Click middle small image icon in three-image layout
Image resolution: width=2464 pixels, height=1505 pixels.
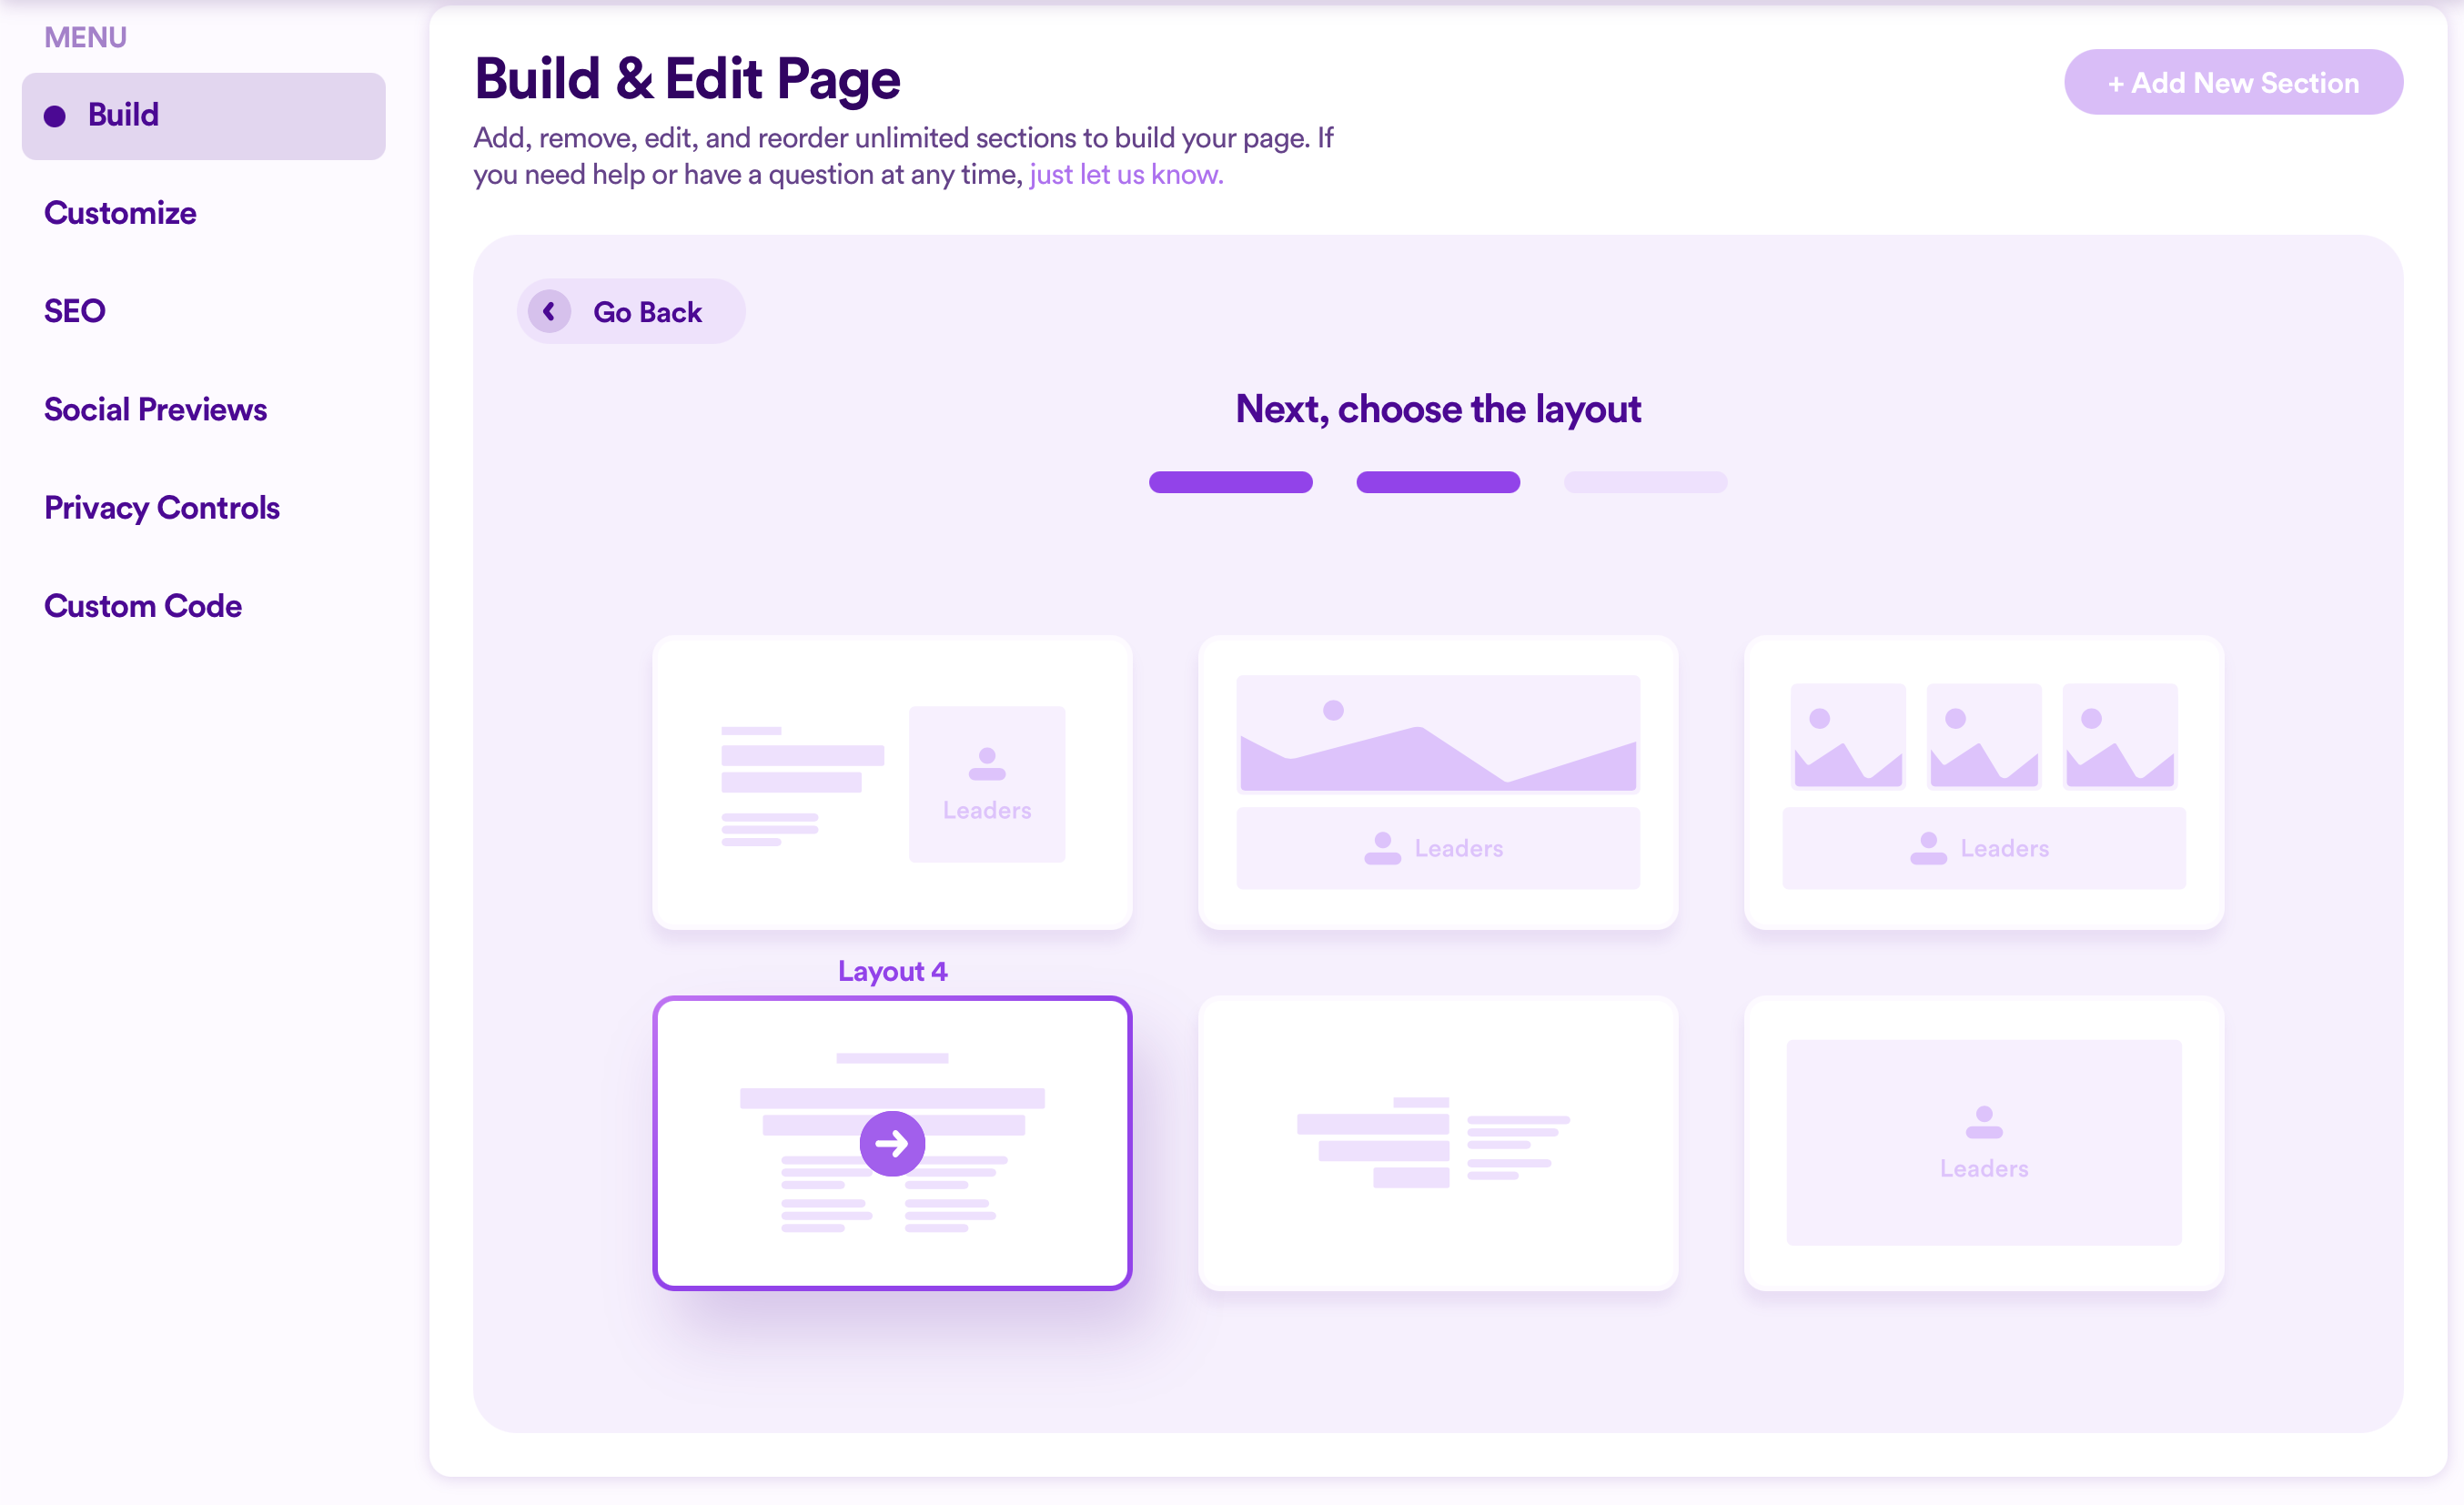(x=1983, y=735)
